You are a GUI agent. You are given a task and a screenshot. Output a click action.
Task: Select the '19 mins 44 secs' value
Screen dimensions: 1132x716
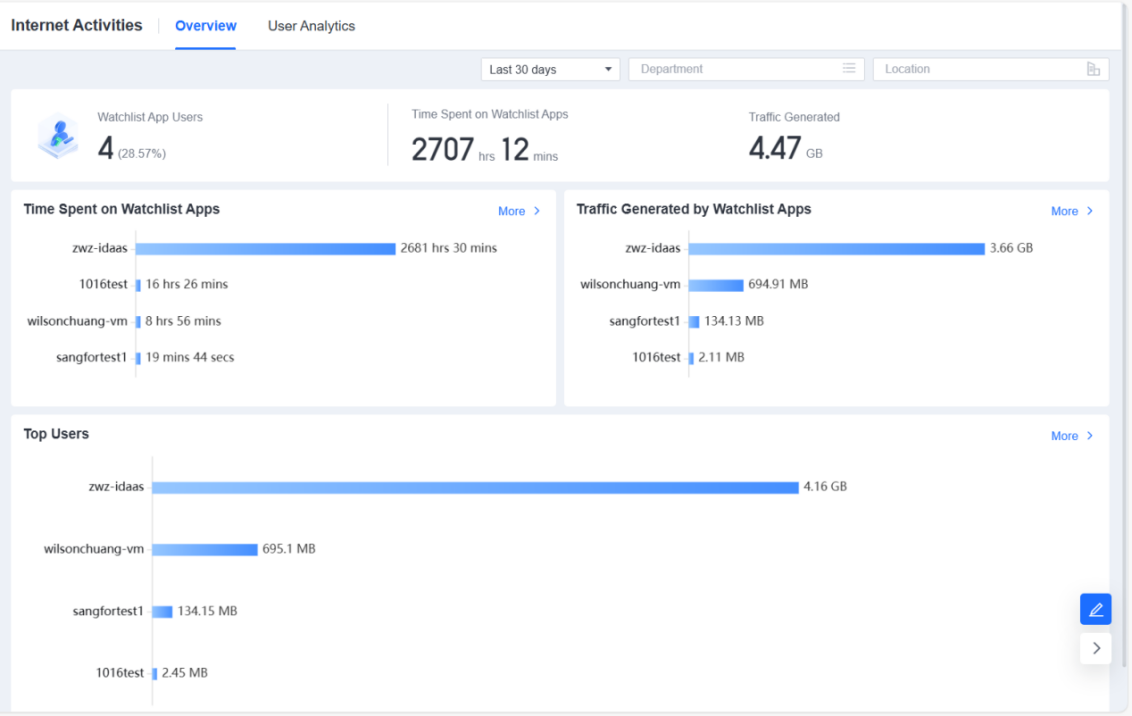190,357
